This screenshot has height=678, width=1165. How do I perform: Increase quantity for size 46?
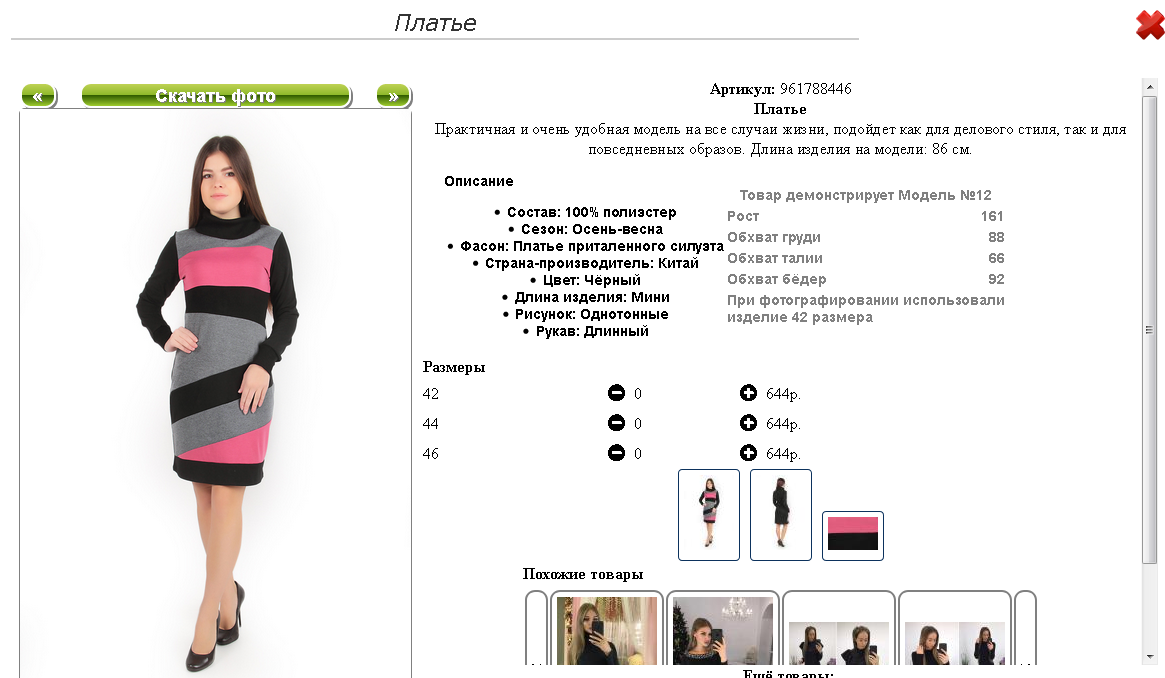748,452
